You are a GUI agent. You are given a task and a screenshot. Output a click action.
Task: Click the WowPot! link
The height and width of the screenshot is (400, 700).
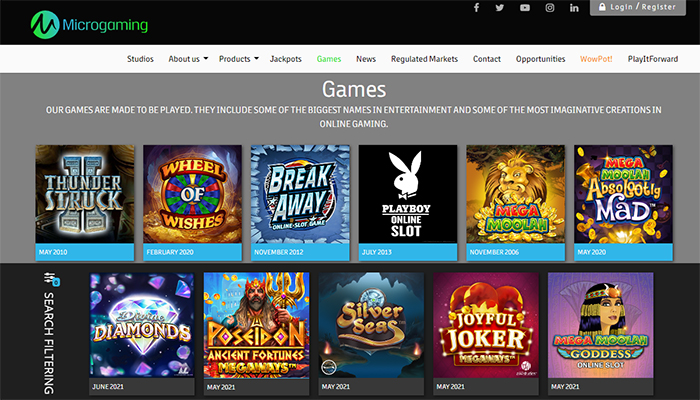coord(596,59)
